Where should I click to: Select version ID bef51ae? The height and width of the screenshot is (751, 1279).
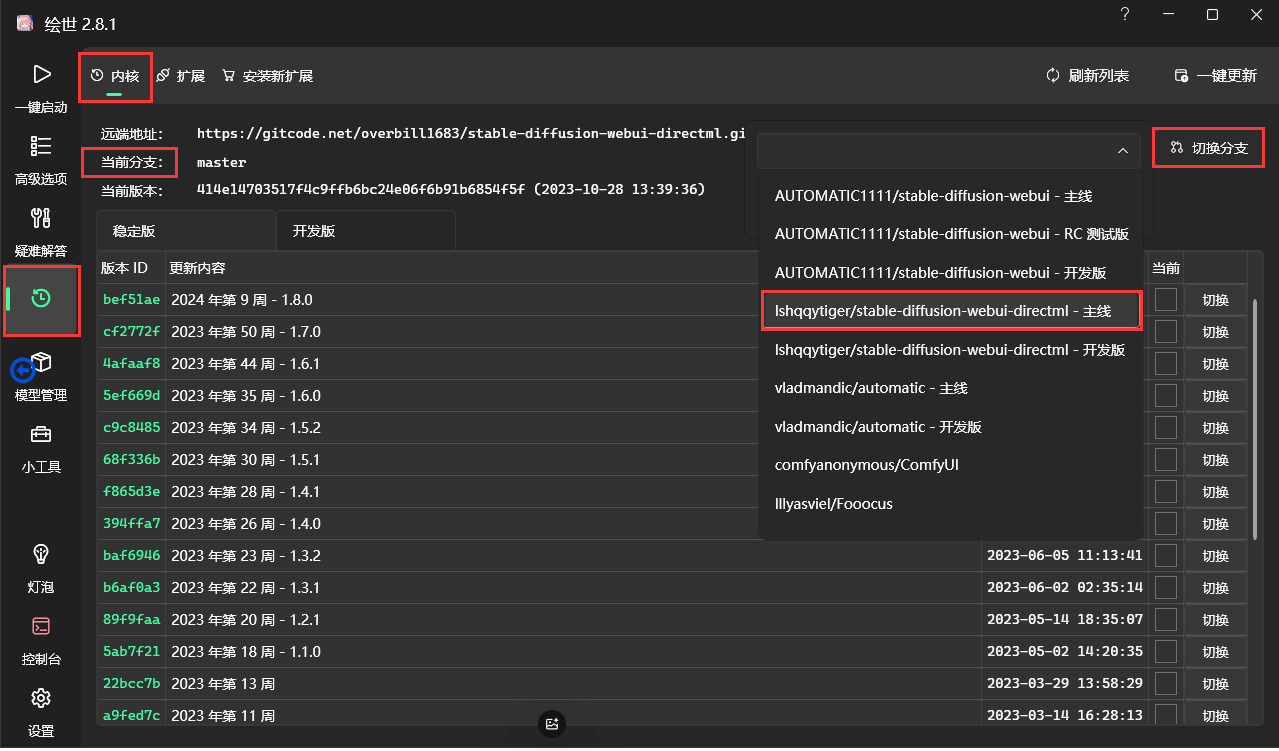pos(131,300)
